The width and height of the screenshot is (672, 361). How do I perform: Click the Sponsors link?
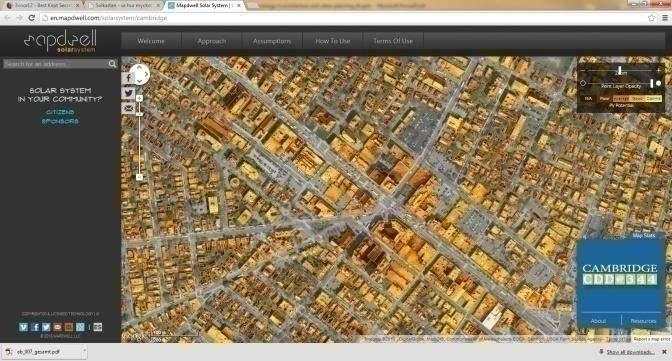click(60, 121)
